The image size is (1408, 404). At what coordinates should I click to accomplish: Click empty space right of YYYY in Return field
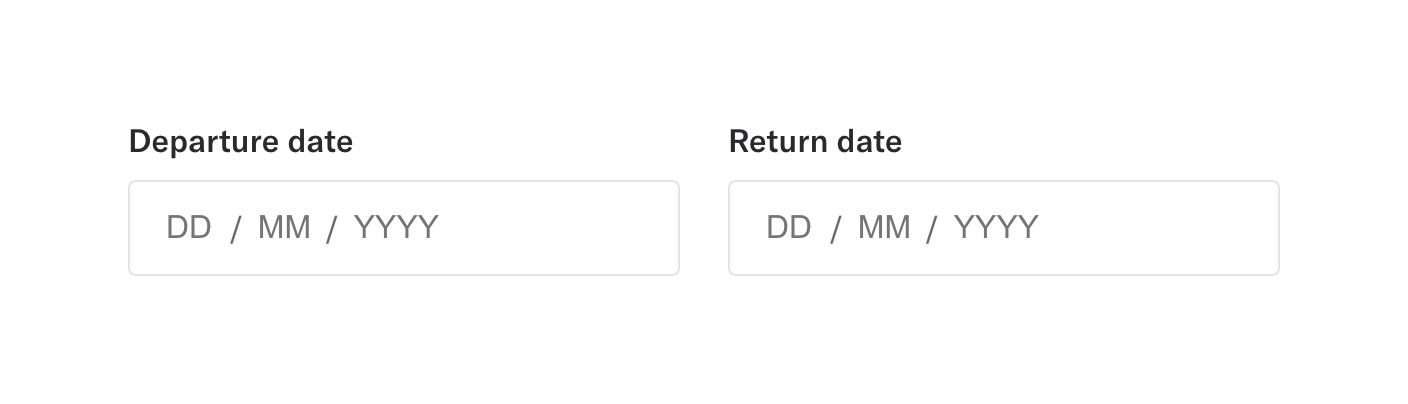pyautogui.click(x=1160, y=228)
